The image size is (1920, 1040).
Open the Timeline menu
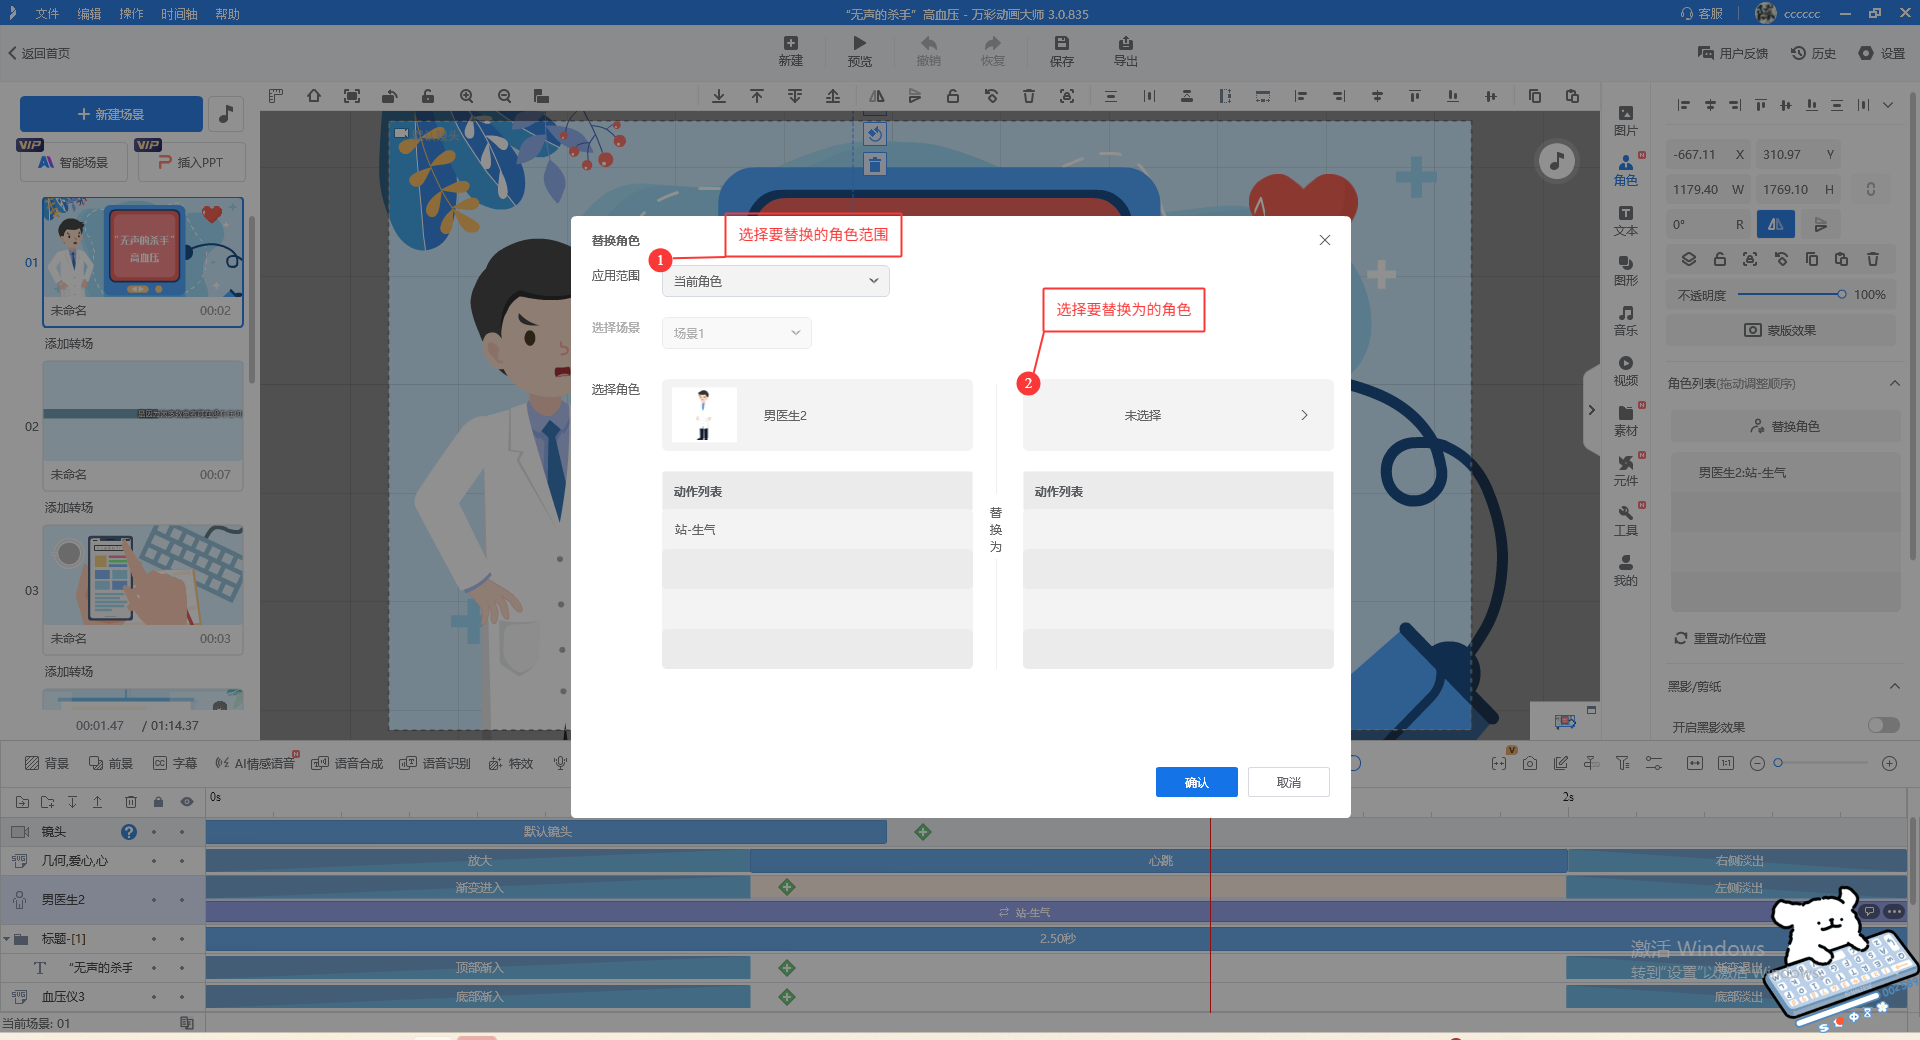tap(179, 14)
